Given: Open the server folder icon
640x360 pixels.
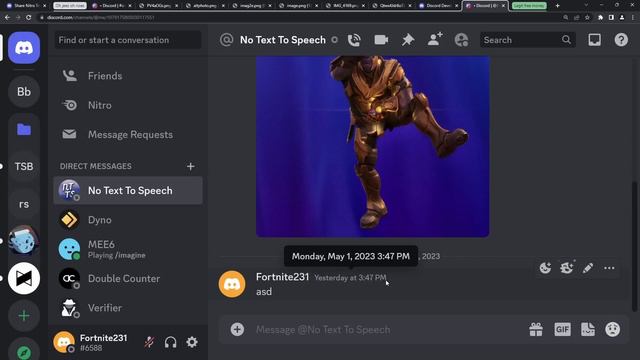Looking at the screenshot, I should (24, 129).
